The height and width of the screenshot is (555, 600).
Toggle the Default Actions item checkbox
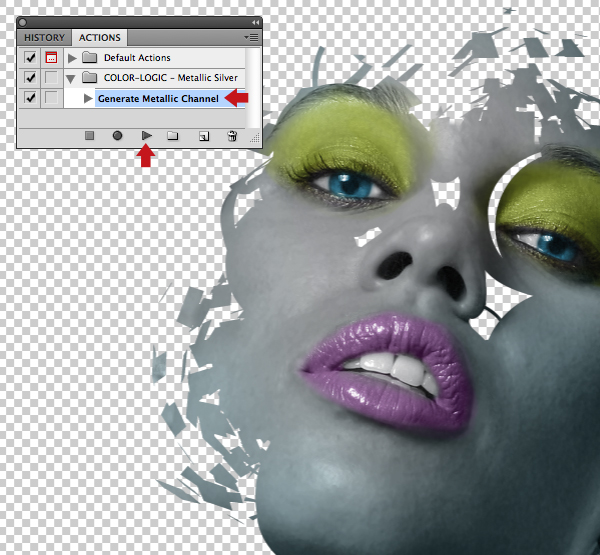[x=30, y=57]
